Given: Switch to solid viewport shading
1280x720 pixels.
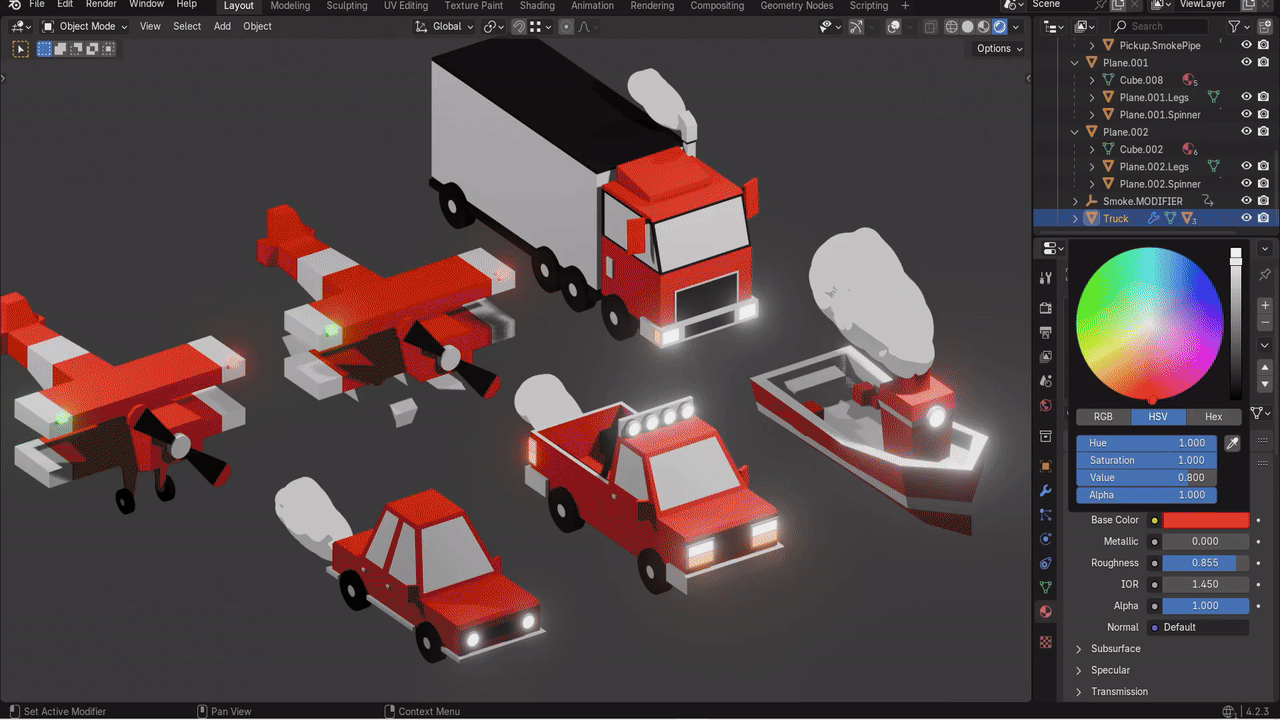Looking at the screenshot, I should pos(967,27).
